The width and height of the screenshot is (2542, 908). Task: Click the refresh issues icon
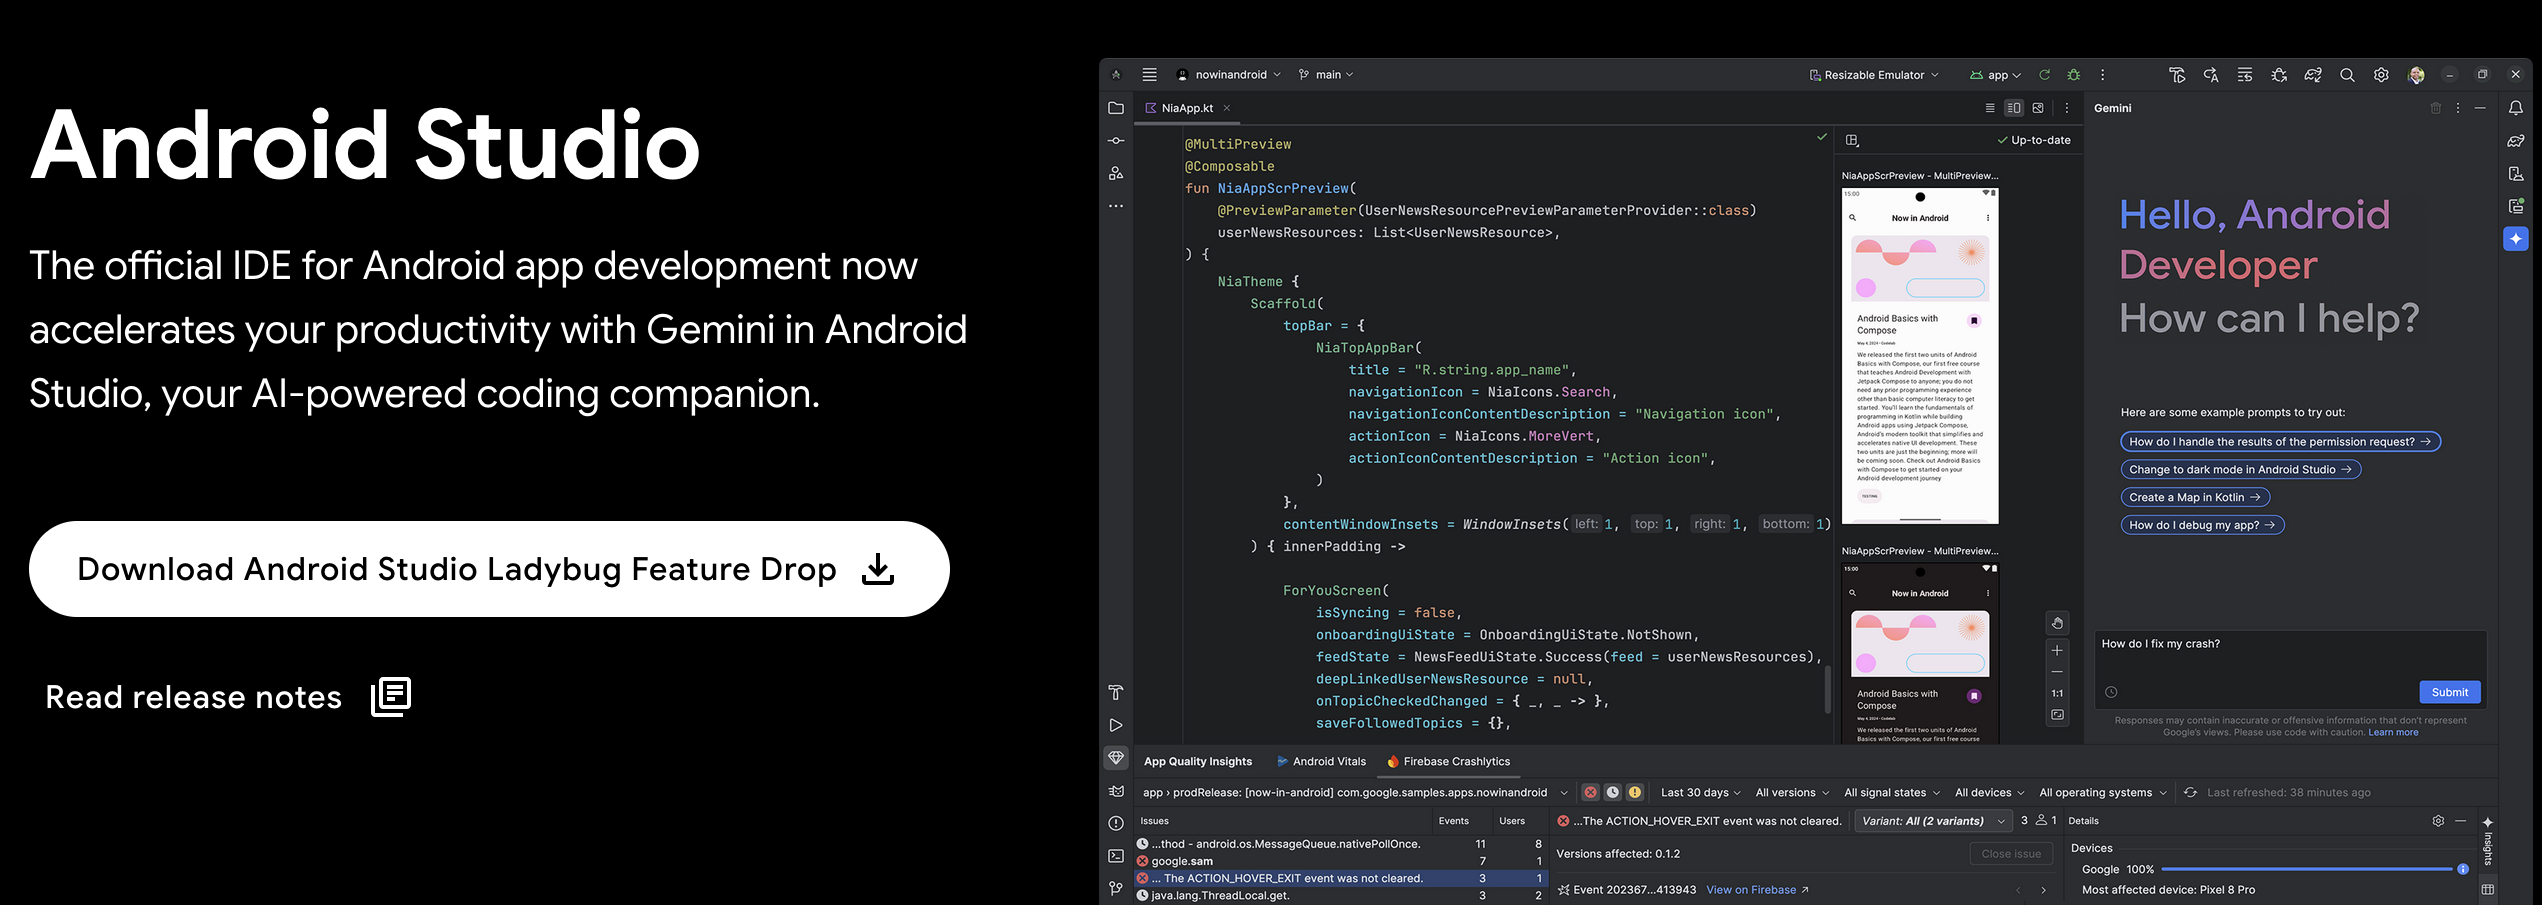2190,792
